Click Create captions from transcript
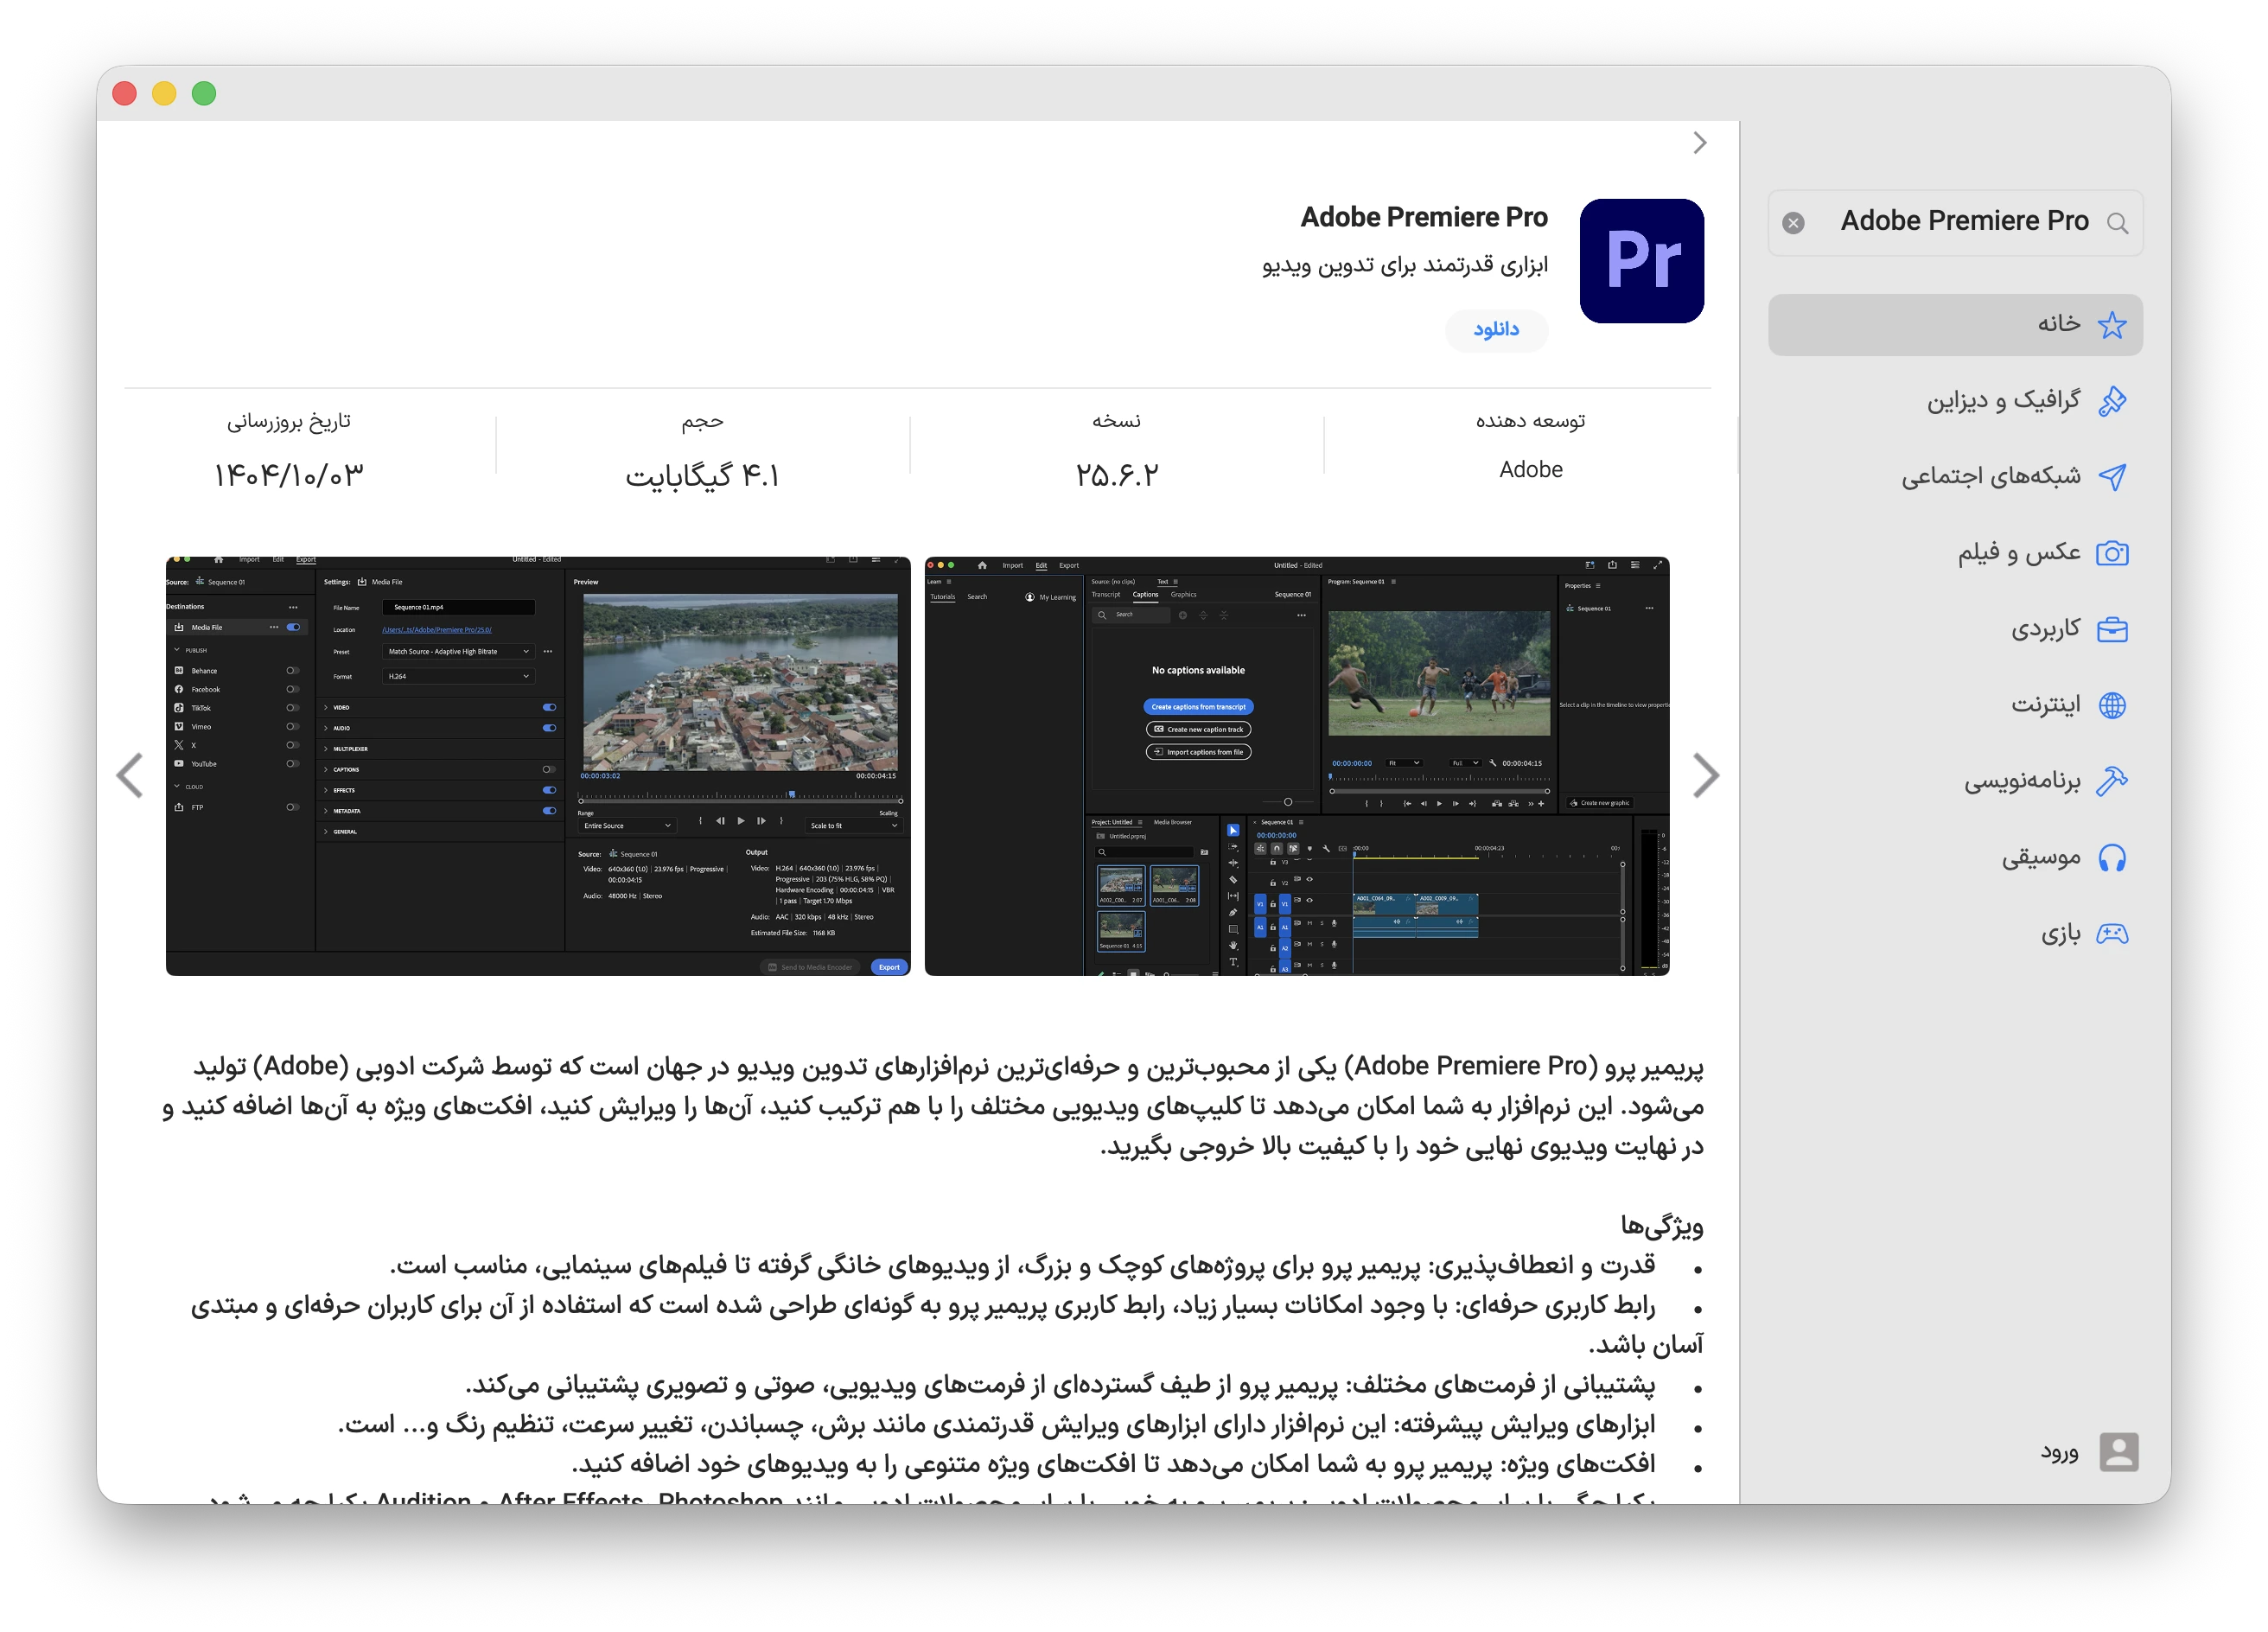Image resolution: width=2268 pixels, height=1632 pixels. 1199,707
